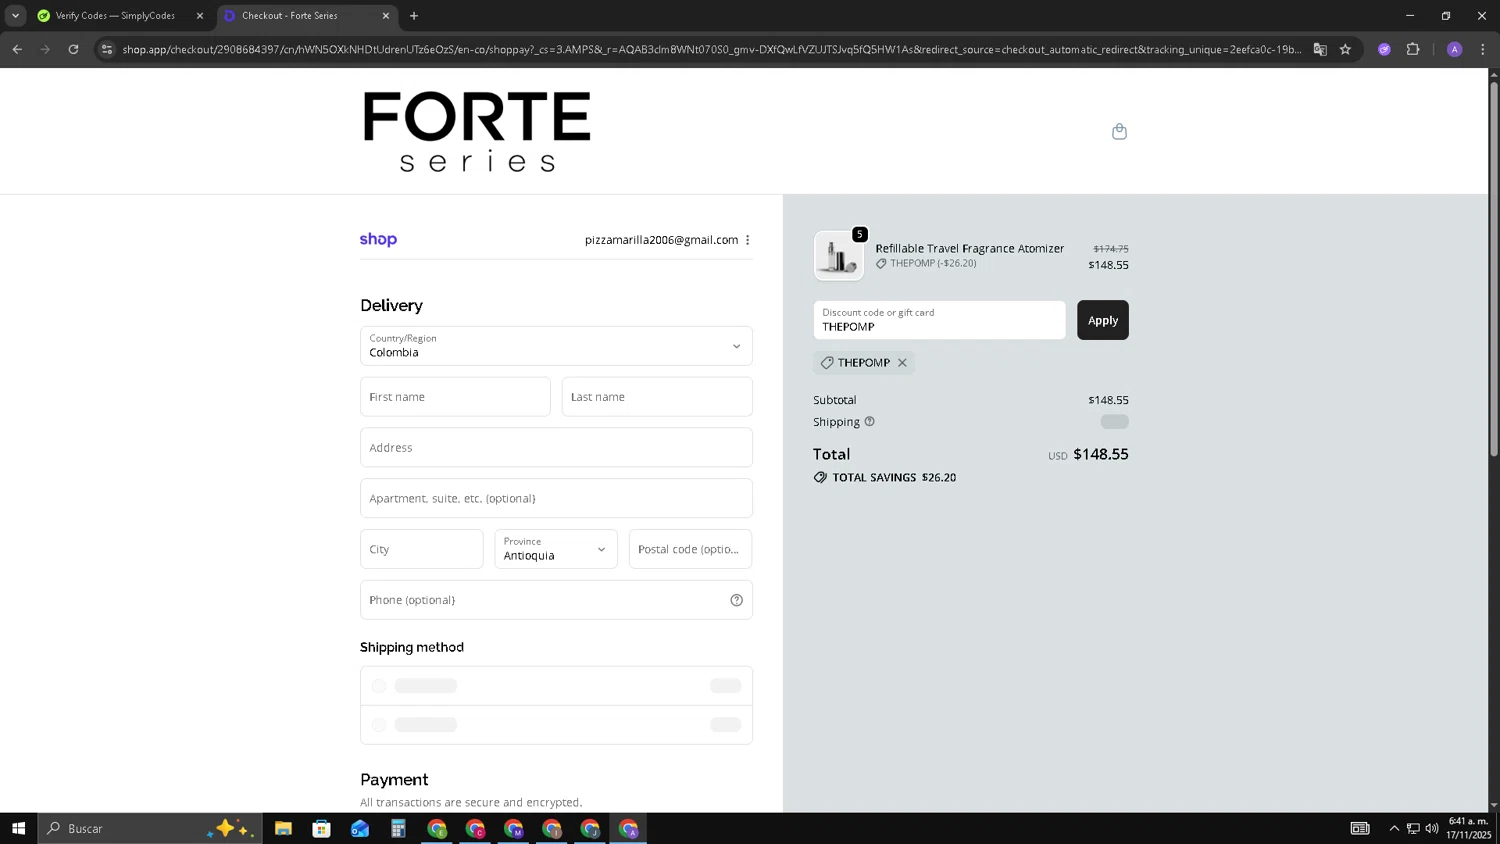Expand the Country/Region dropdown
The image size is (1500, 844).
coord(556,346)
